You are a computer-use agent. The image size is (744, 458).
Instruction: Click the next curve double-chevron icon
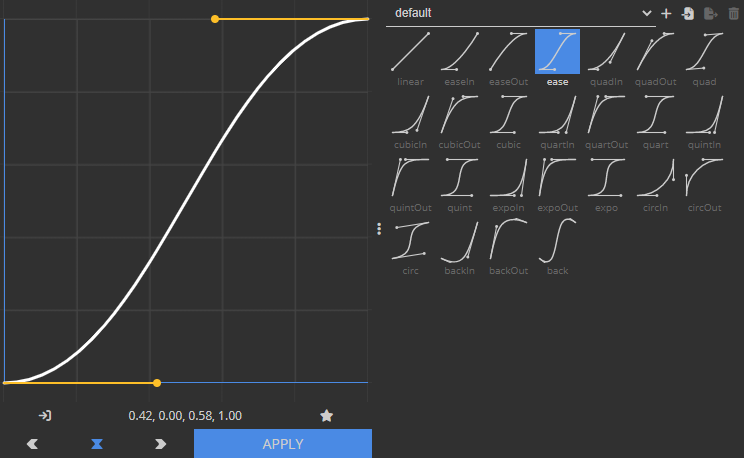[x=160, y=444]
